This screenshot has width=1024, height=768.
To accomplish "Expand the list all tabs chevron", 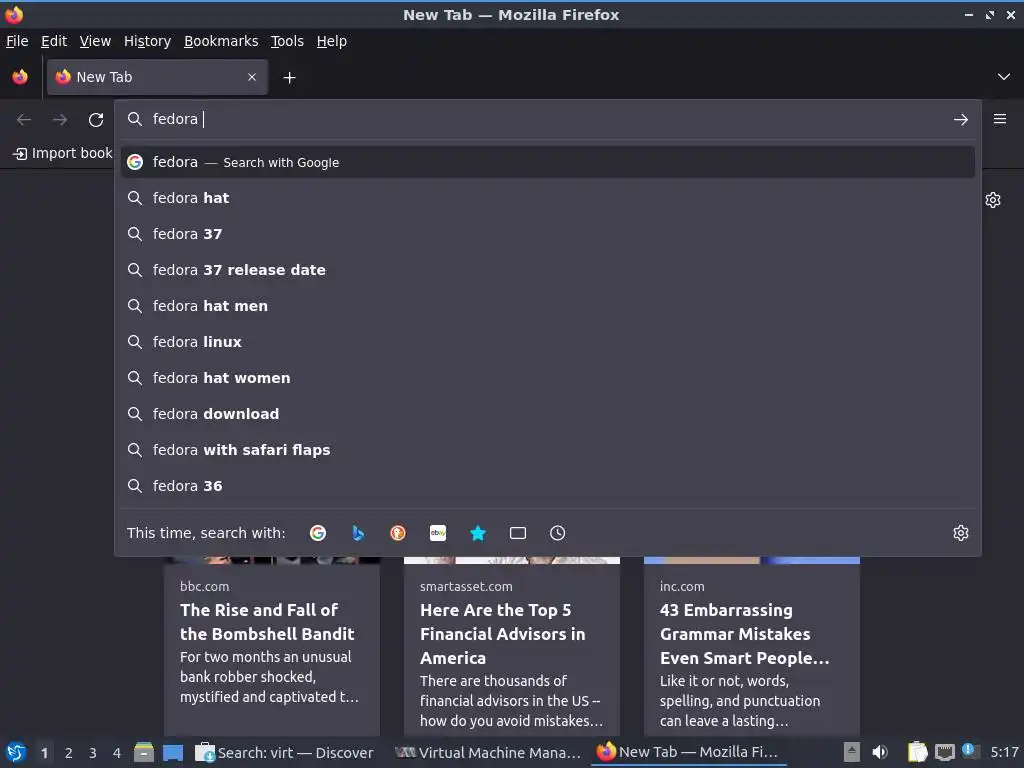I will [x=1003, y=77].
